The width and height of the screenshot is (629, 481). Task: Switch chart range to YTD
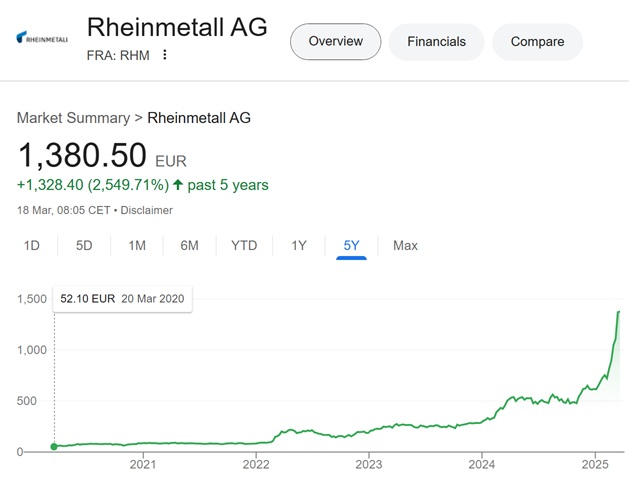pos(244,245)
